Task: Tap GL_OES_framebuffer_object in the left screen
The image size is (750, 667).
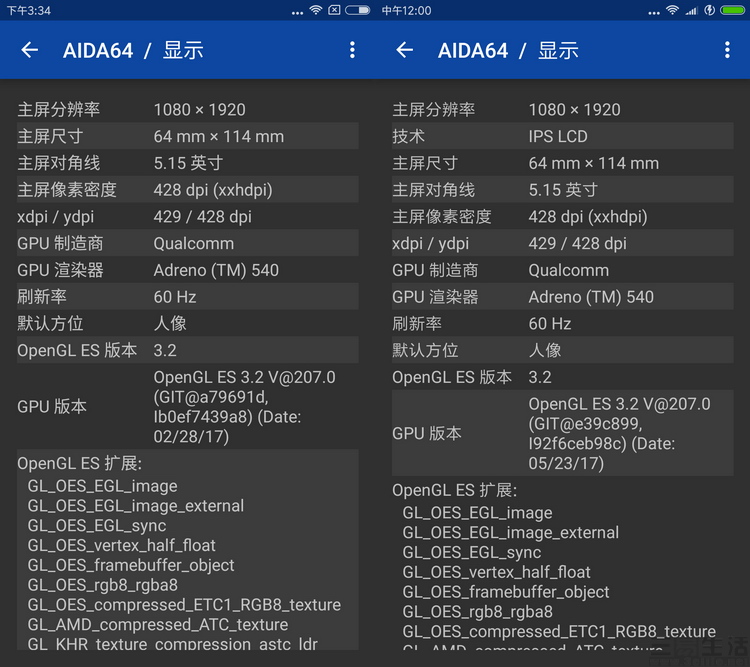Action: click(x=131, y=565)
